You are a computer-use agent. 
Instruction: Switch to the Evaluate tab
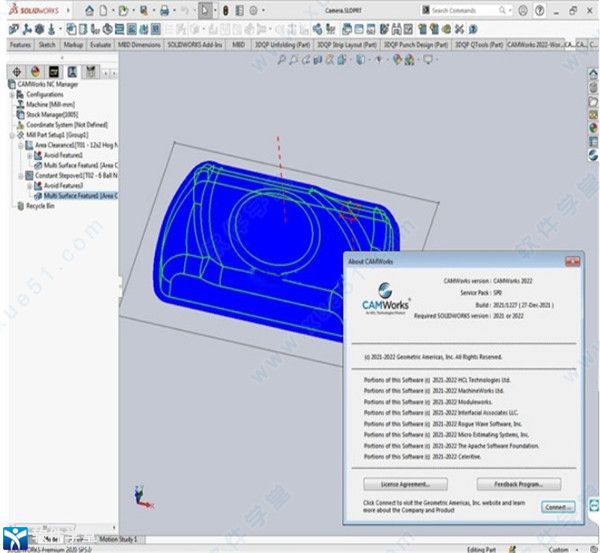pyautogui.click(x=100, y=45)
